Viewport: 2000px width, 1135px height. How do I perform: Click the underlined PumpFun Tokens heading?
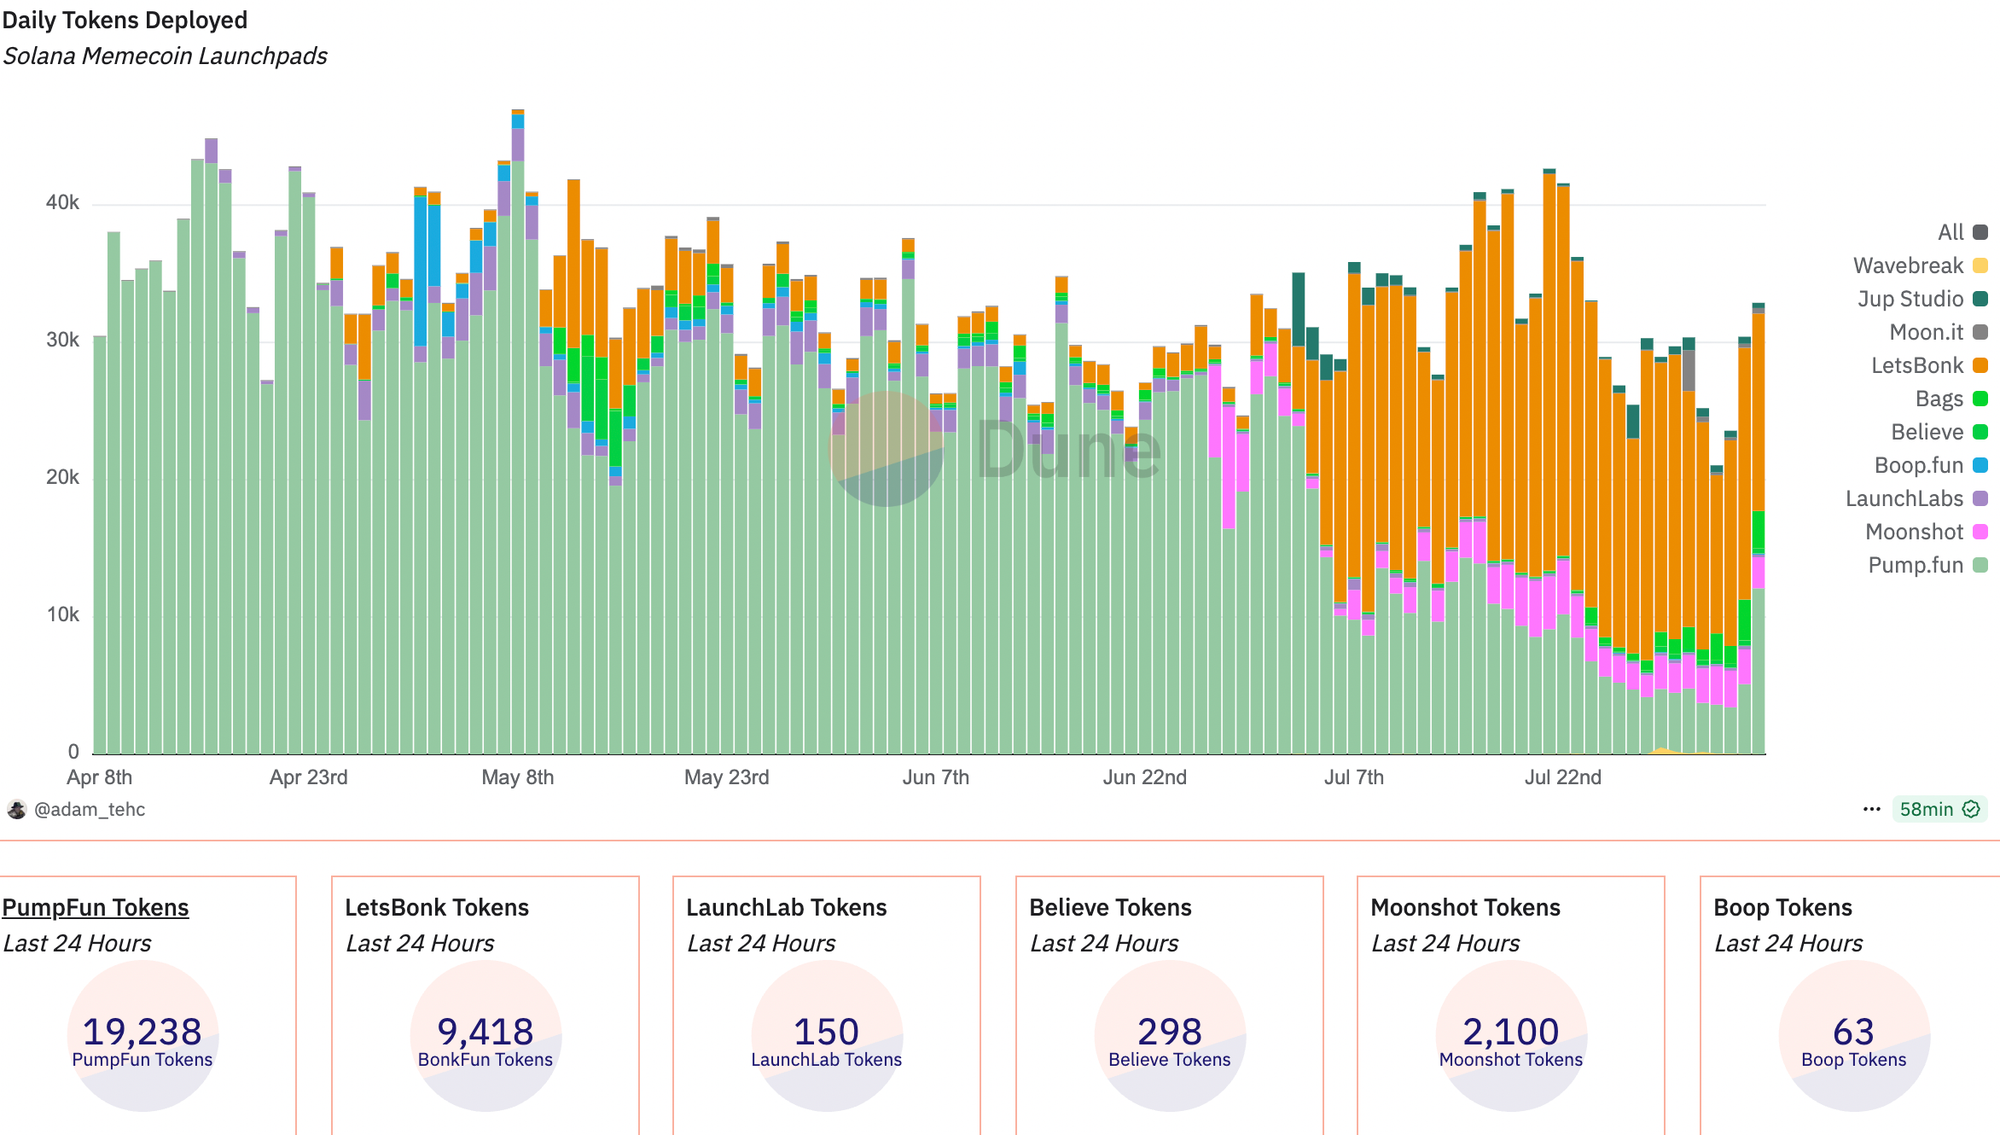[x=95, y=907]
